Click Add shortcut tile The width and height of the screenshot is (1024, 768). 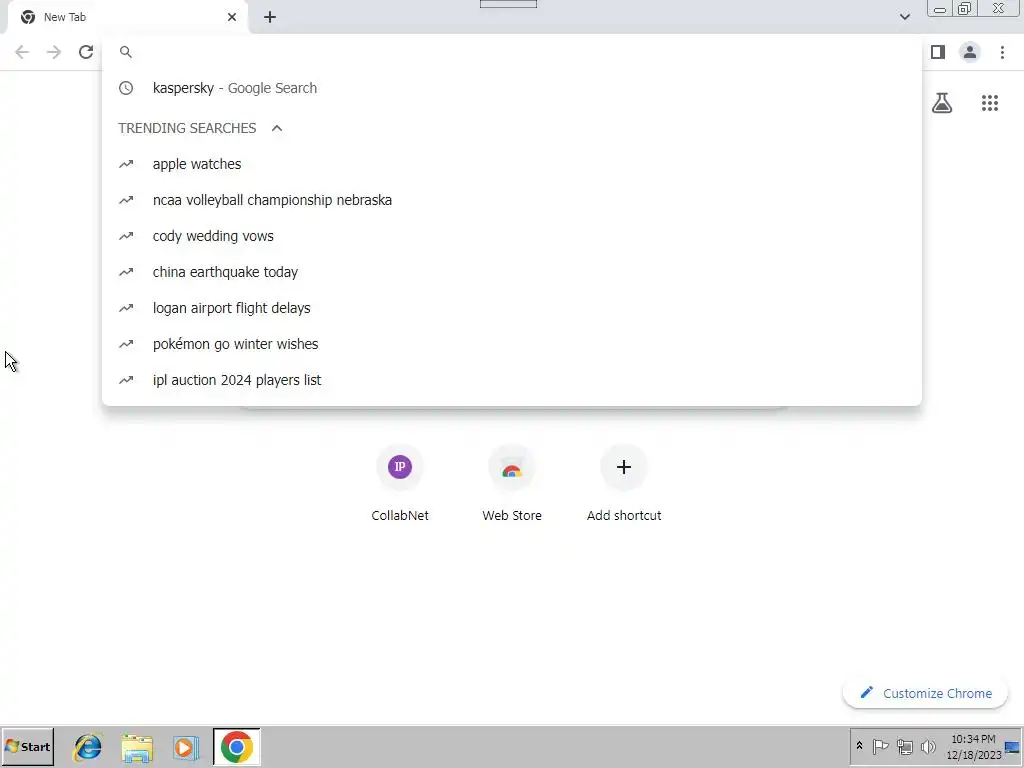pos(624,483)
